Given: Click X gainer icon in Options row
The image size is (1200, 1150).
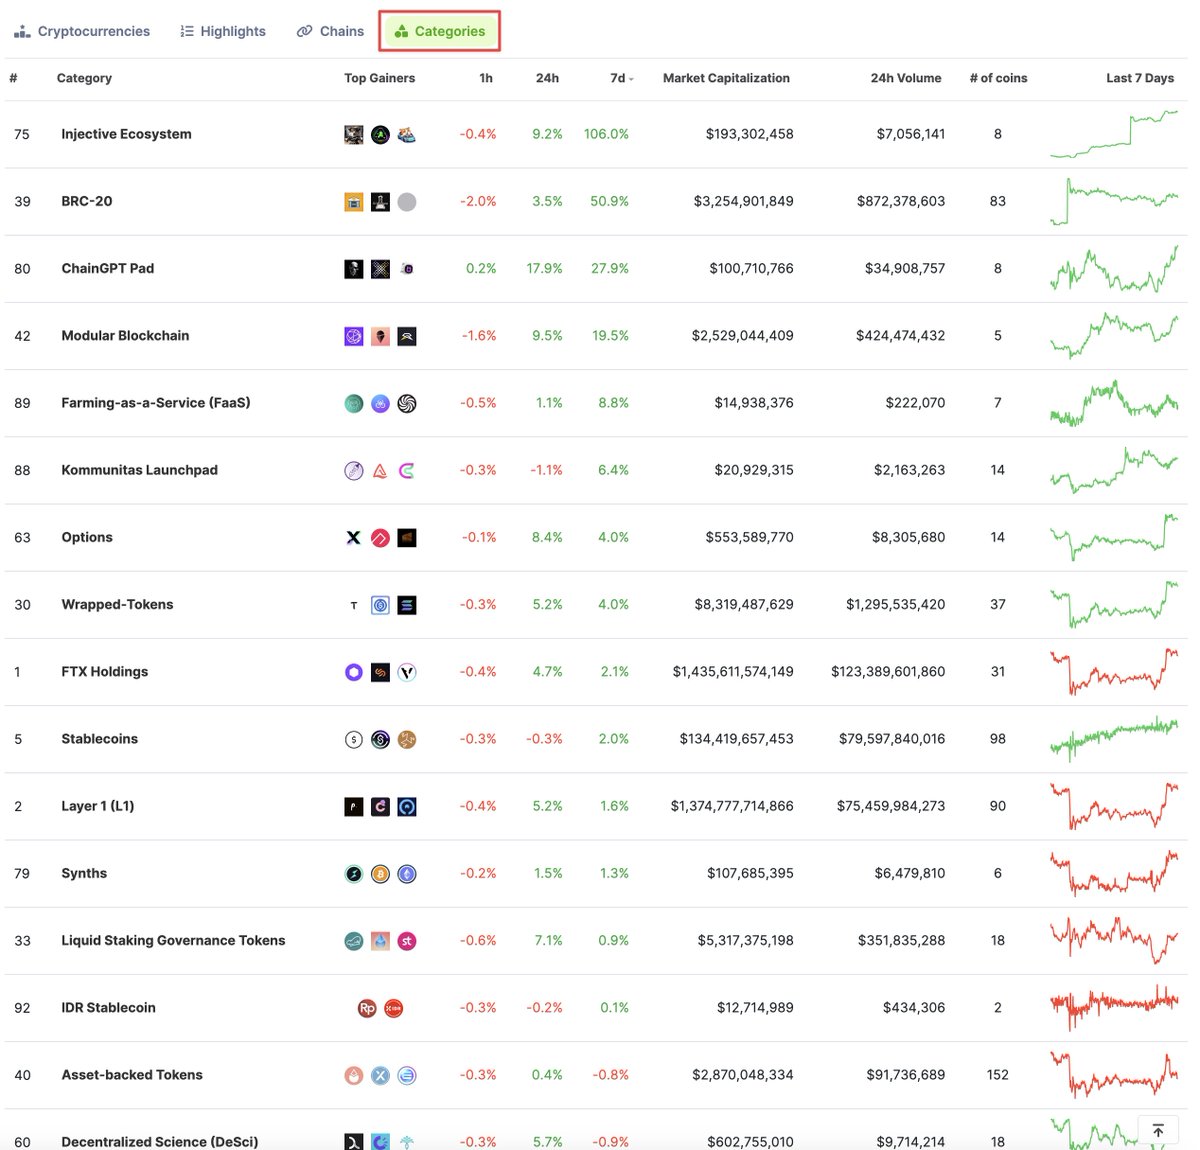Looking at the screenshot, I should [x=354, y=538].
